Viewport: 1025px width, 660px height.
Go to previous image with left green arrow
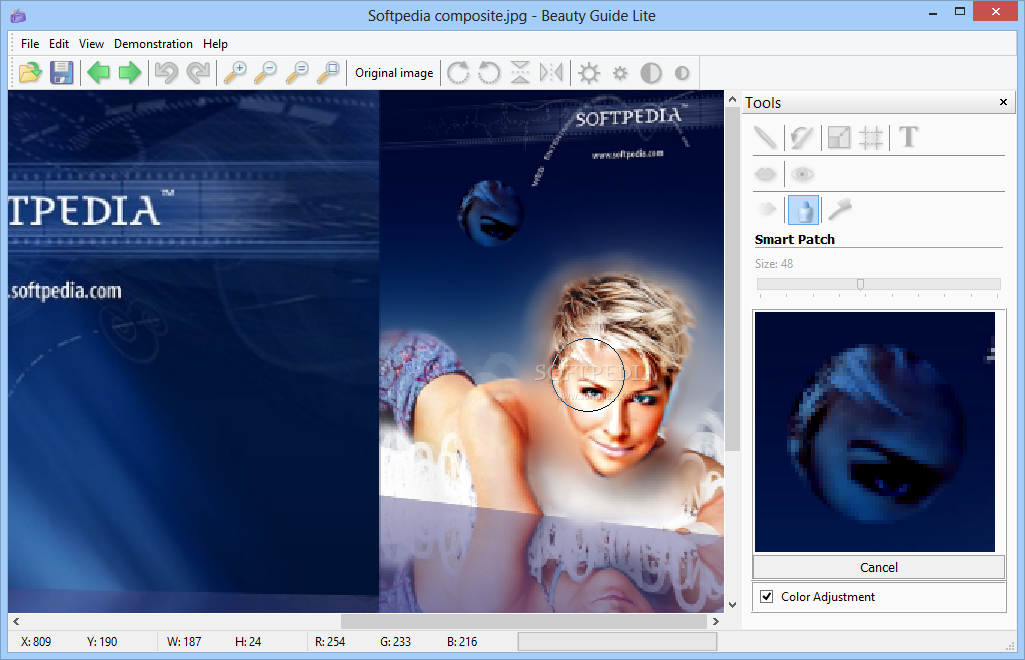[99, 73]
